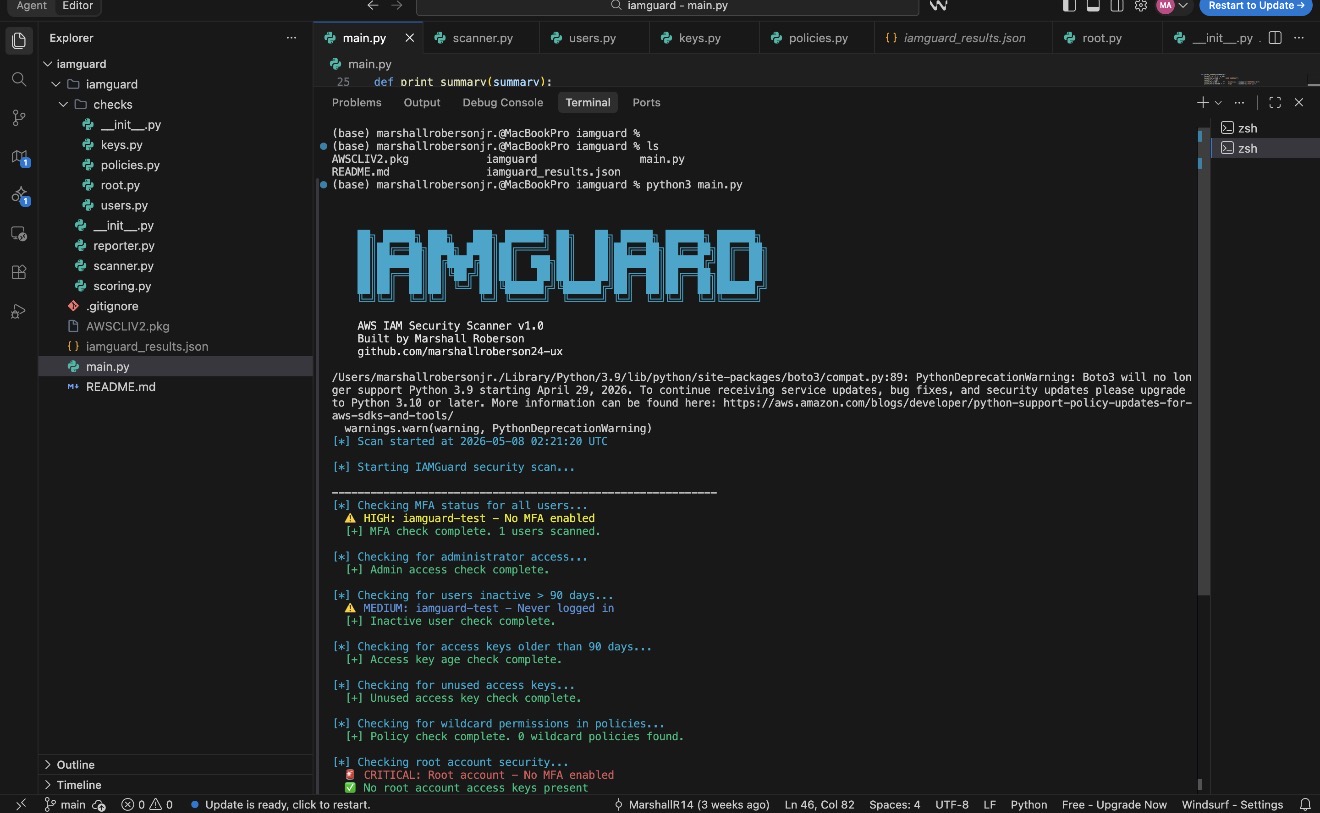The image size is (1320, 813).
Task: Open the Explorer view in the activity bar
Action: coord(18,40)
